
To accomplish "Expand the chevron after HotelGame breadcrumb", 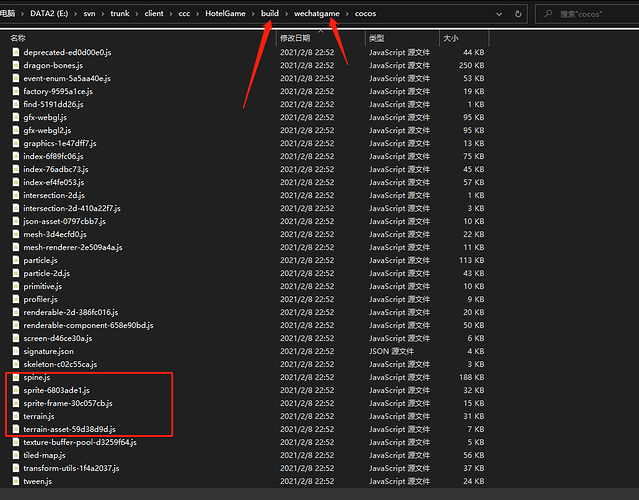I will click(x=253, y=14).
